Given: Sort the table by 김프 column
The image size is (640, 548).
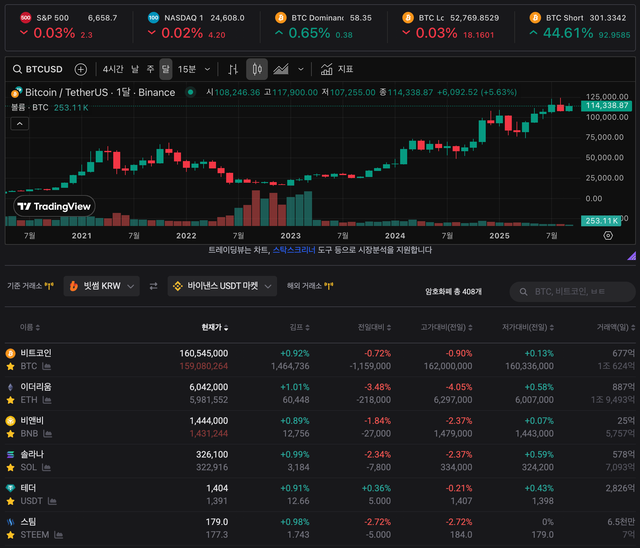Looking at the screenshot, I should [x=295, y=327].
